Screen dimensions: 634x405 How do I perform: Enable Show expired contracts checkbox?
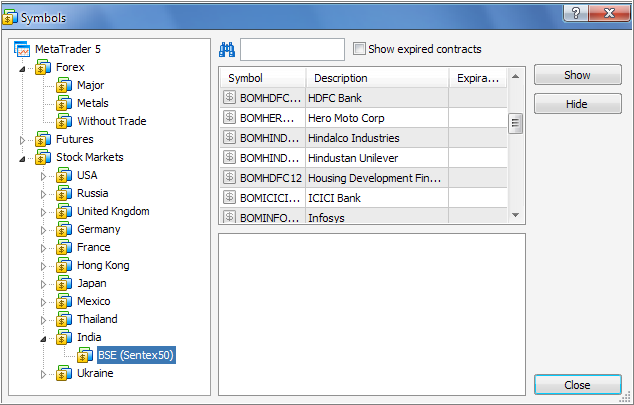(359, 49)
